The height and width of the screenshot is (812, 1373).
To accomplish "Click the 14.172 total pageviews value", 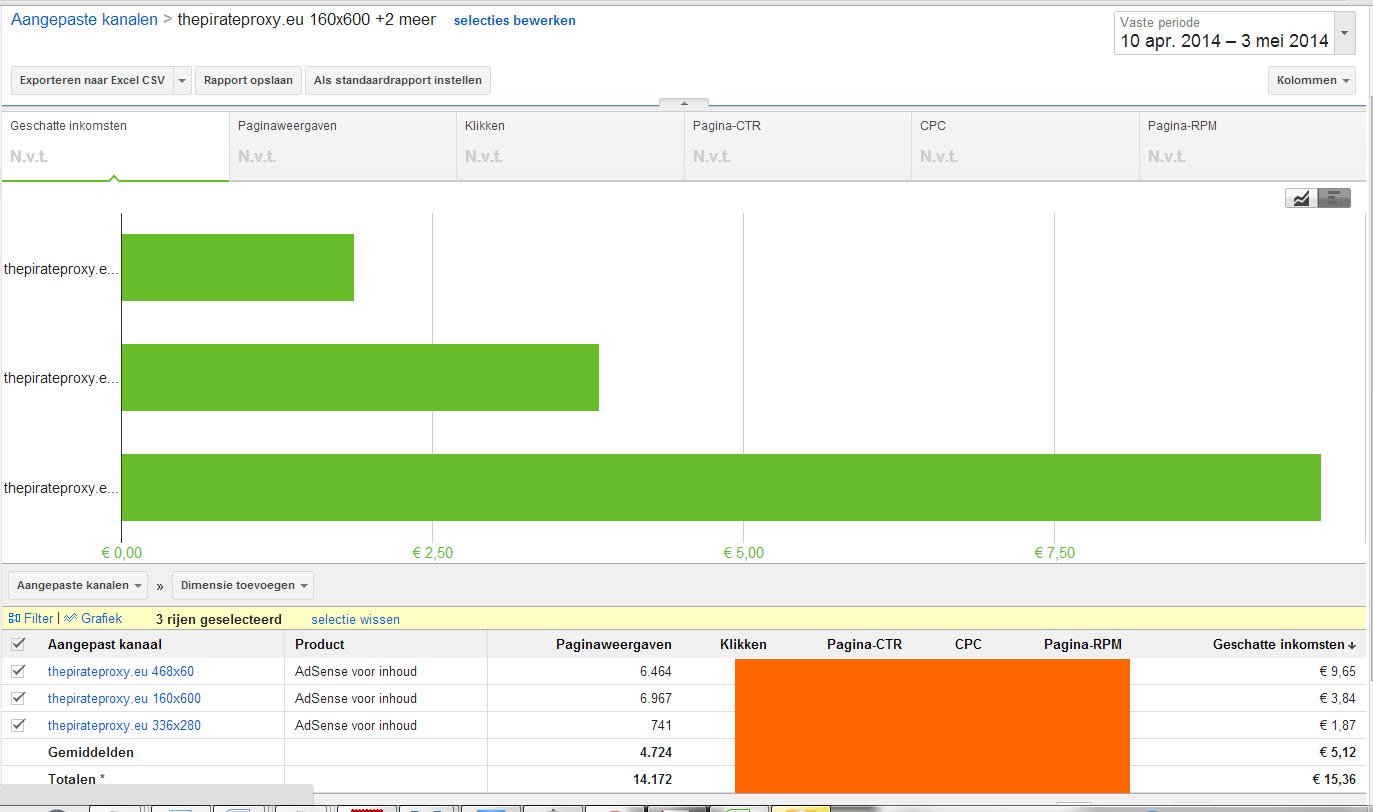I will tap(652, 779).
